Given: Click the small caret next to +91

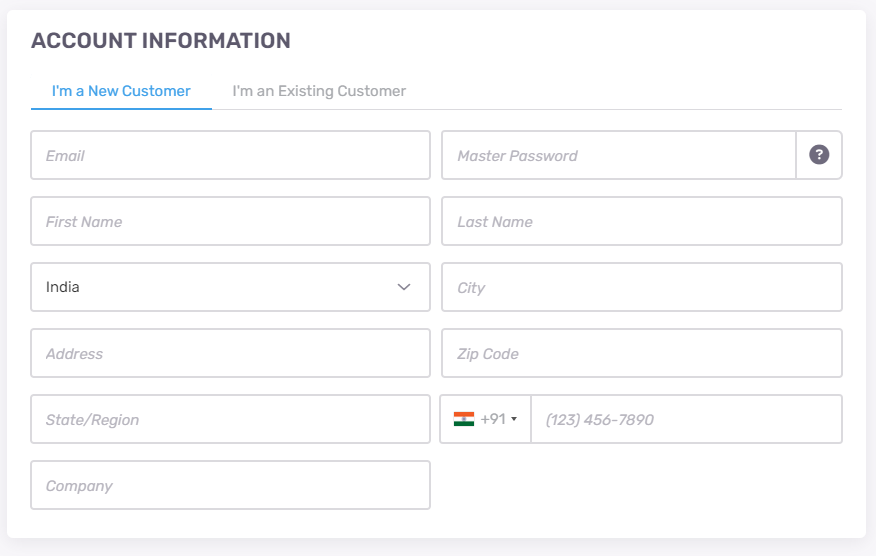Looking at the screenshot, I should (x=514, y=419).
